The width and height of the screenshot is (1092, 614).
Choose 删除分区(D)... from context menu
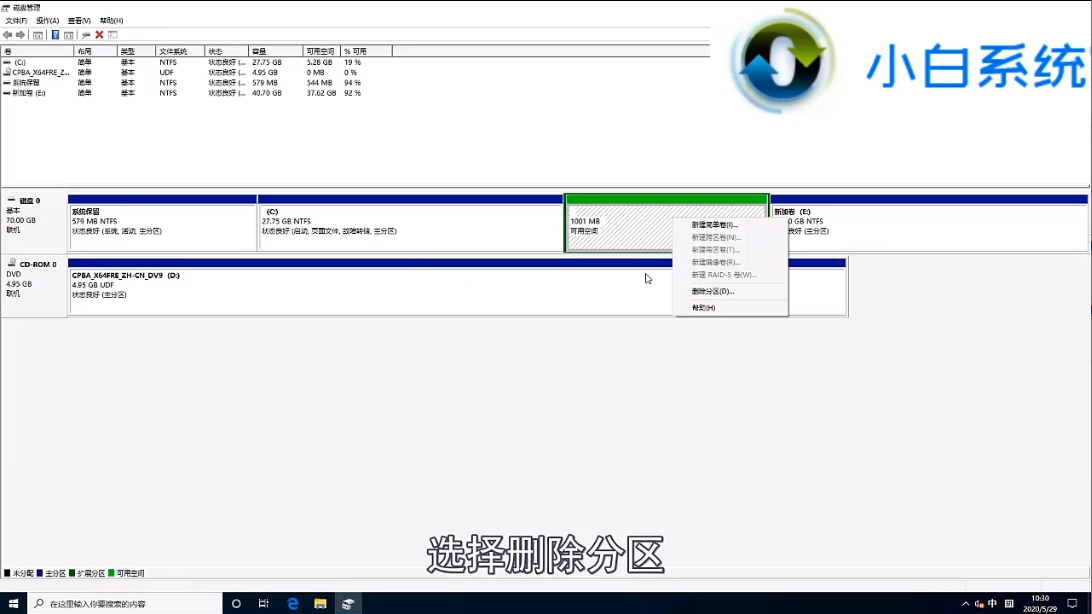[x=731, y=291]
